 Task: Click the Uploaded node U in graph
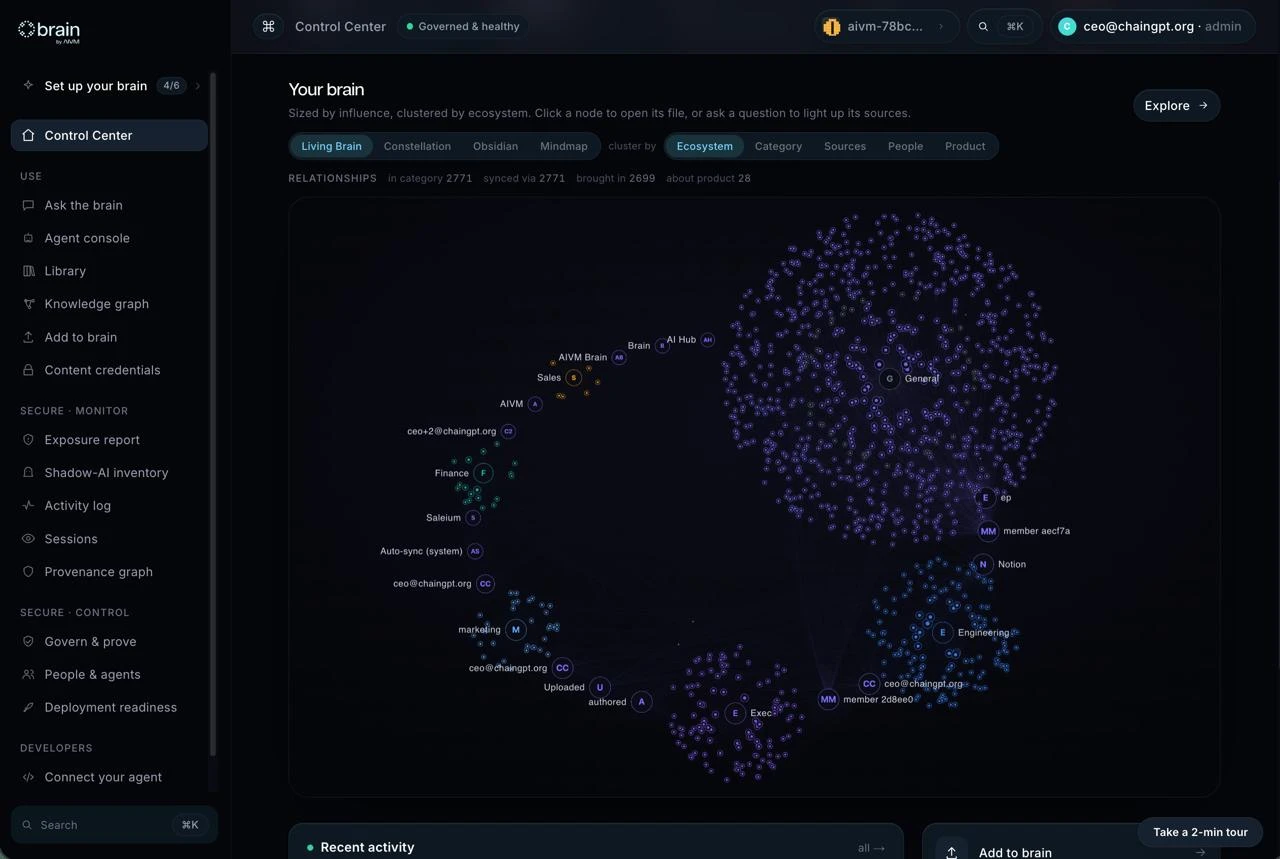[x=600, y=687]
